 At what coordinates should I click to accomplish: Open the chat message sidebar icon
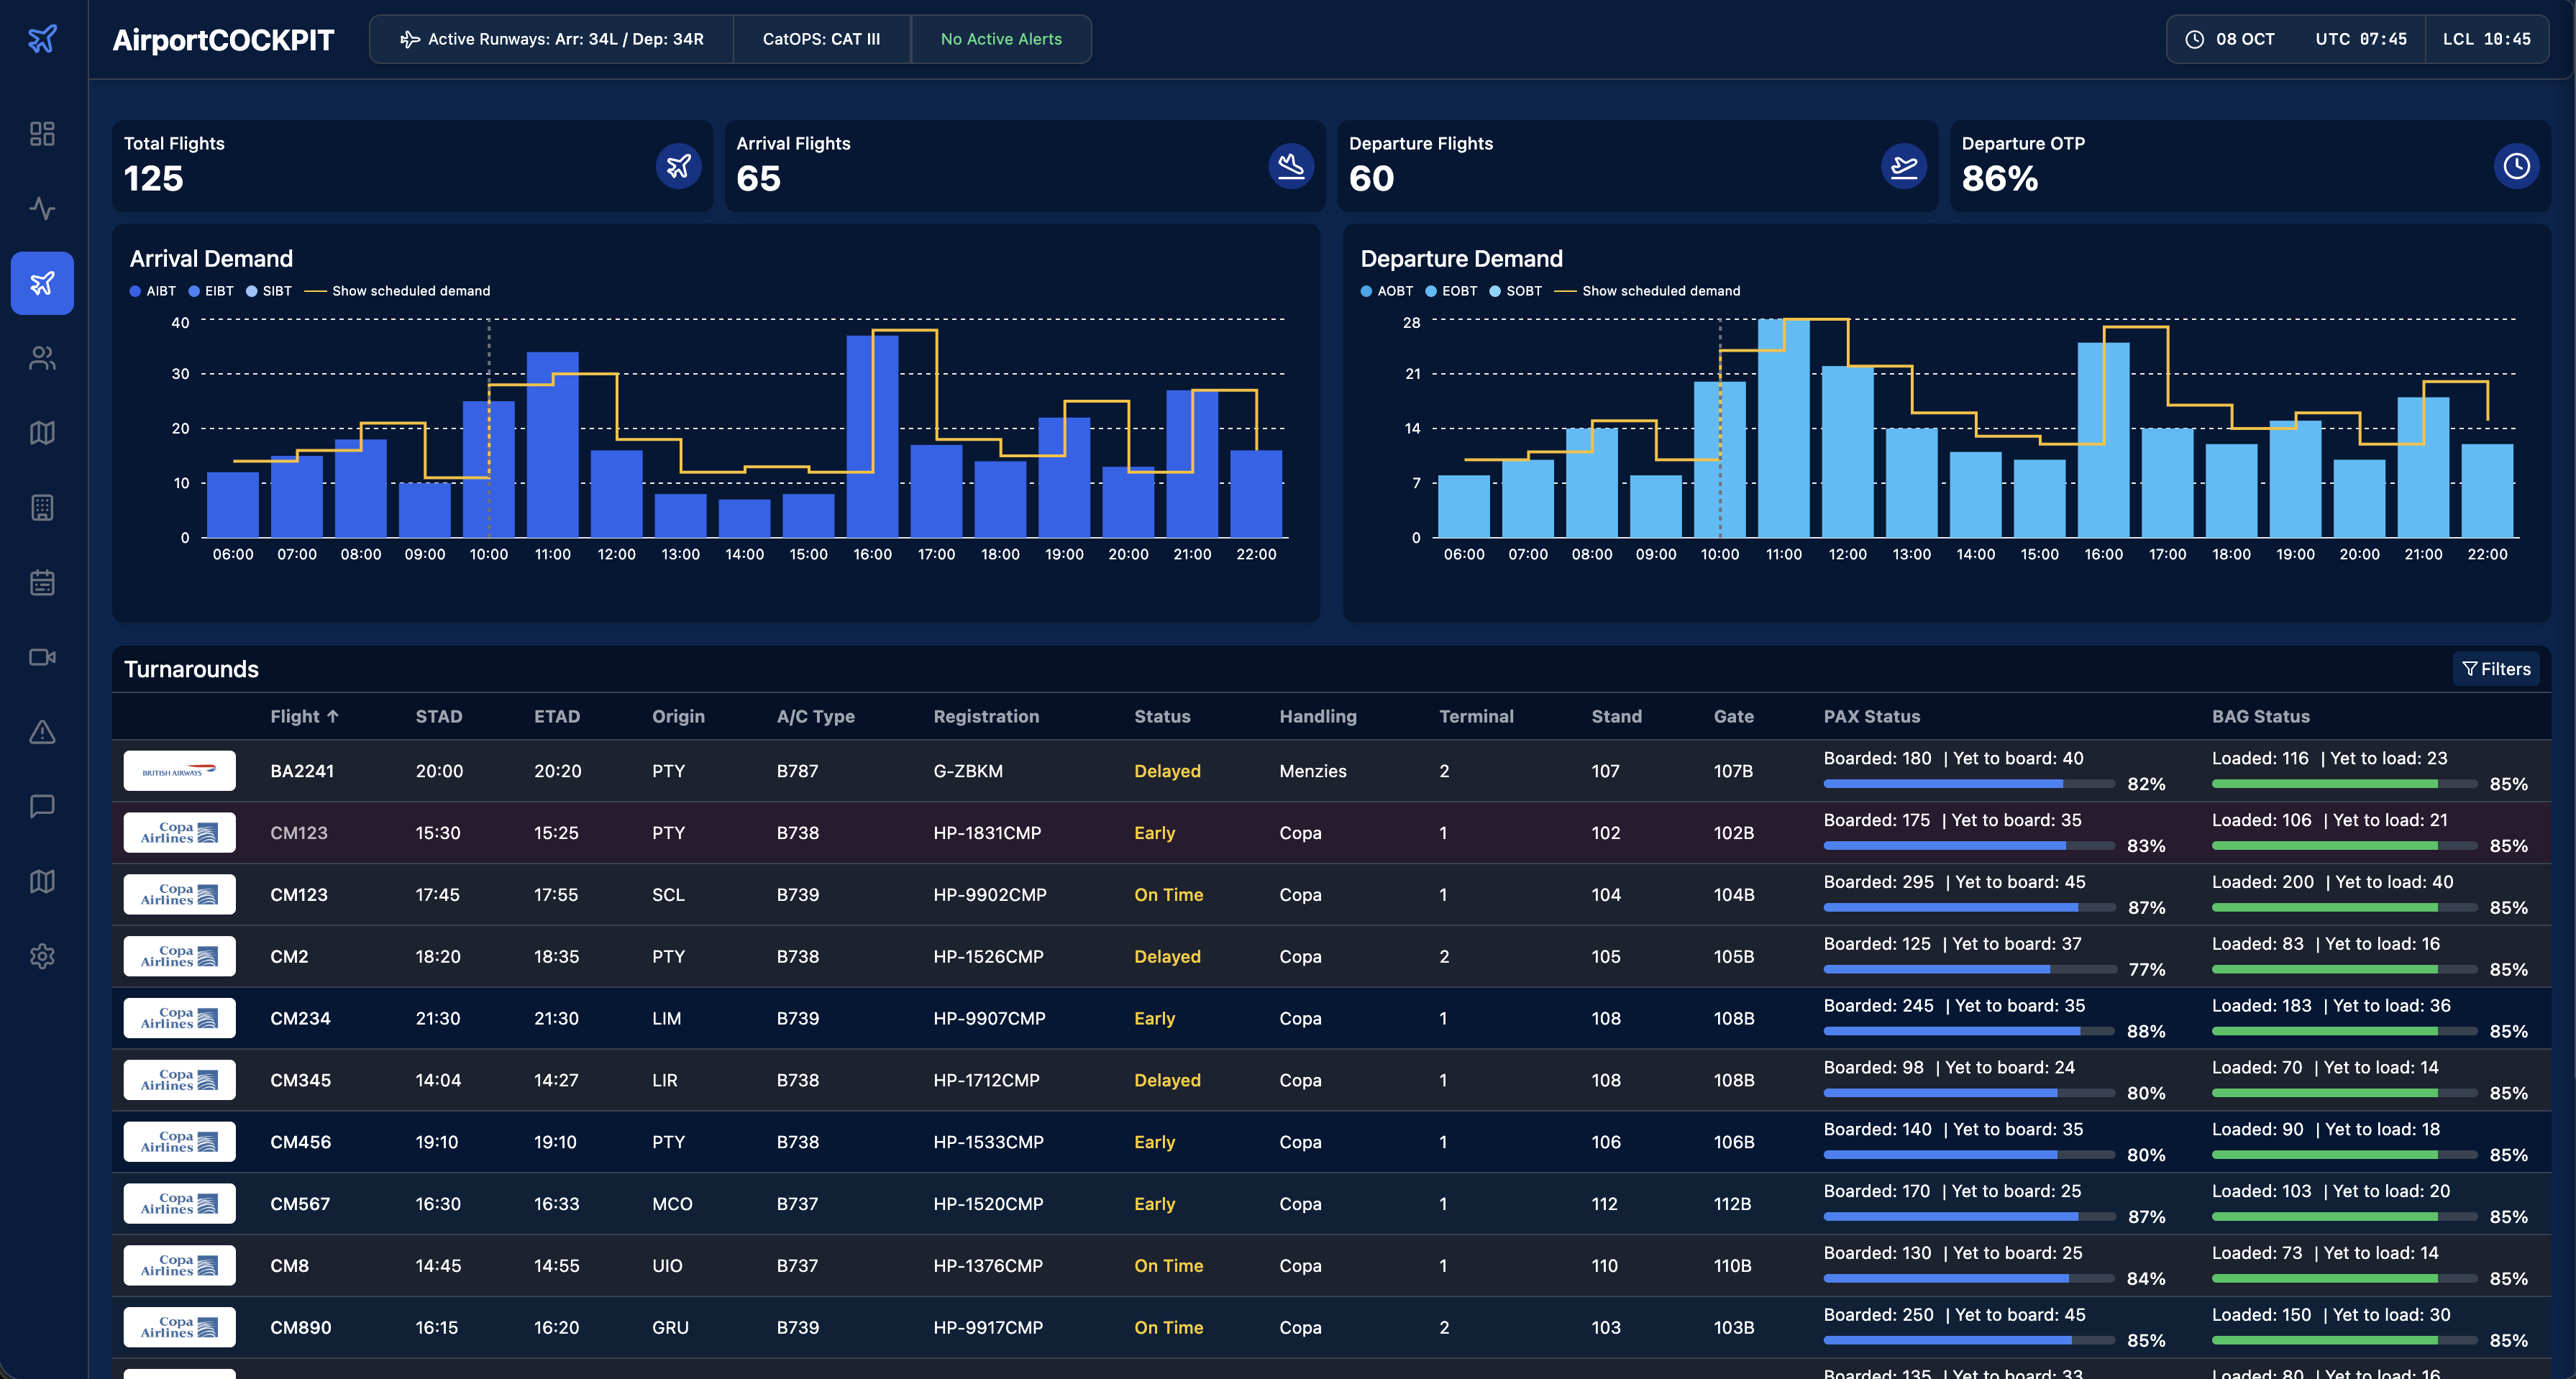(x=42, y=806)
